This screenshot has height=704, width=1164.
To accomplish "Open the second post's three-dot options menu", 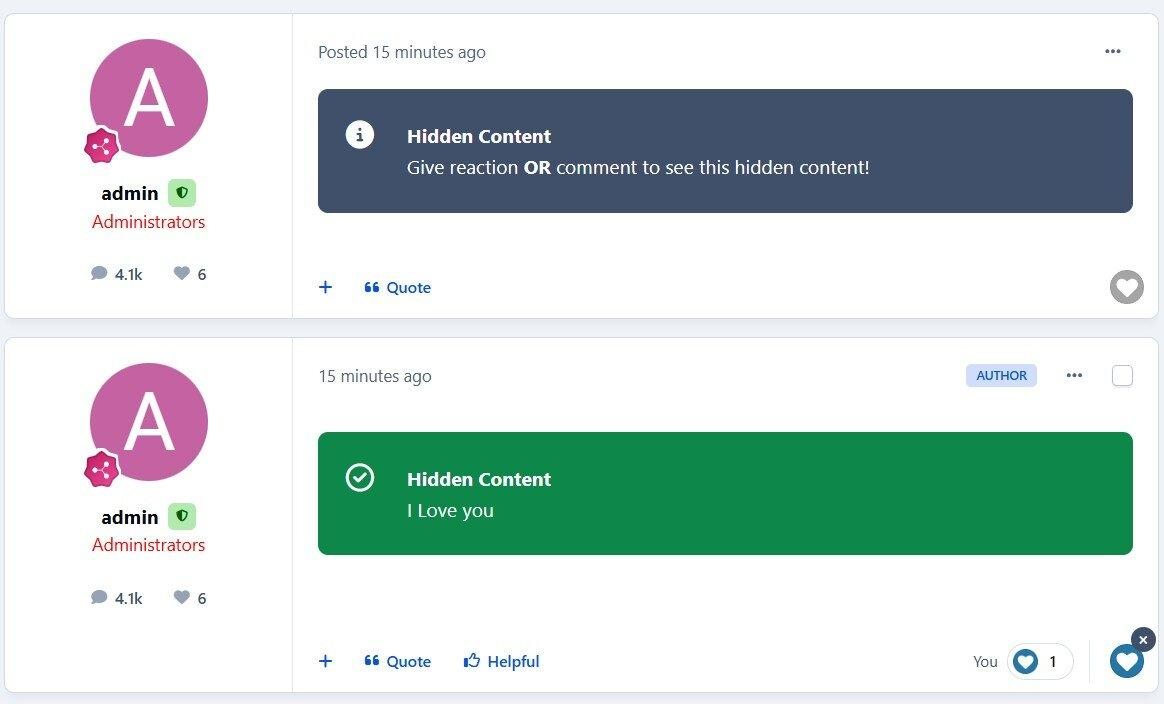I will [1074, 376].
